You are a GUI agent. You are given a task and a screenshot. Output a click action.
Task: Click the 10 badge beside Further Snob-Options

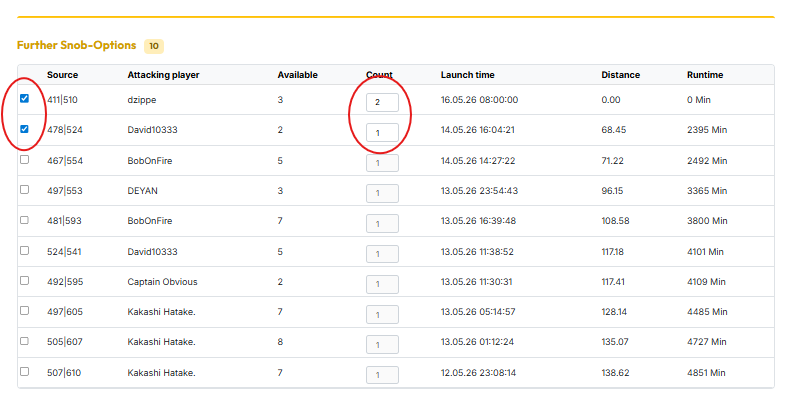pyautogui.click(x=154, y=46)
